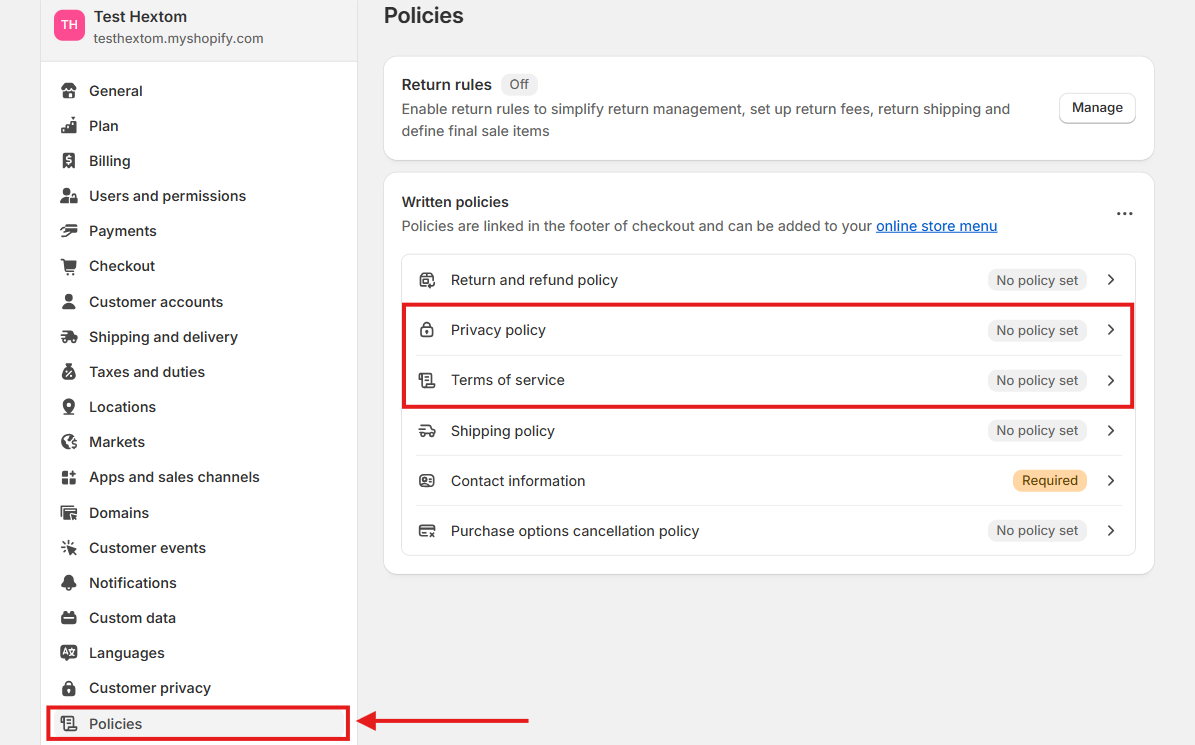Click the Privacy policy lock icon
The width and height of the screenshot is (1195, 745).
(427, 330)
